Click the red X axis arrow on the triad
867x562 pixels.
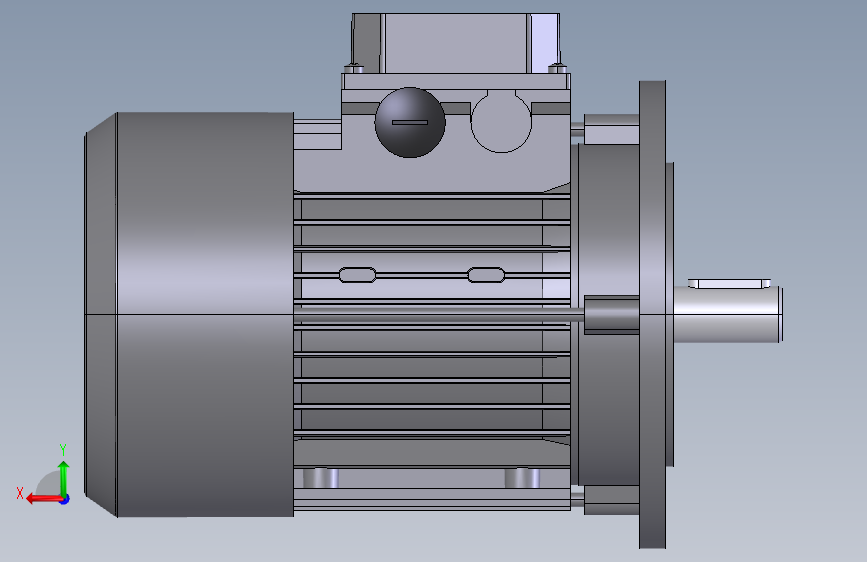[43, 499]
